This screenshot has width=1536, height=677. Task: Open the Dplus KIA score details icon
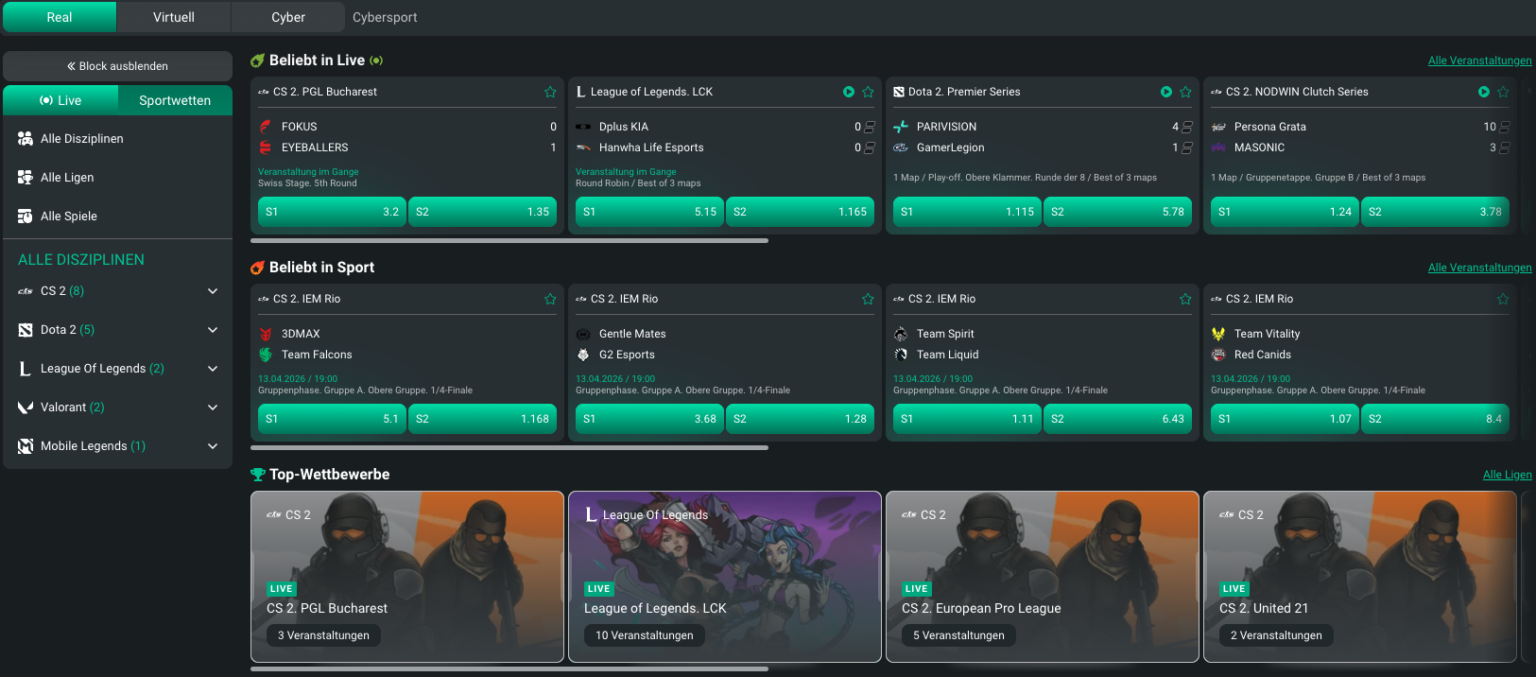tap(869, 127)
